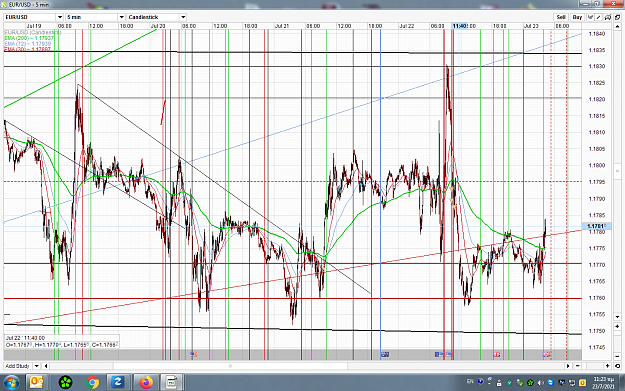
Task: Click the detach chart window icon
Action: (x=617, y=17)
